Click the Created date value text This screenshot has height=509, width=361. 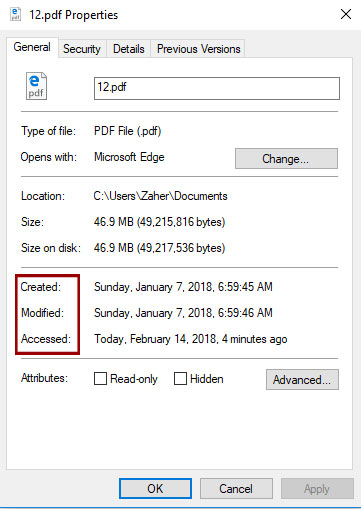(183, 287)
